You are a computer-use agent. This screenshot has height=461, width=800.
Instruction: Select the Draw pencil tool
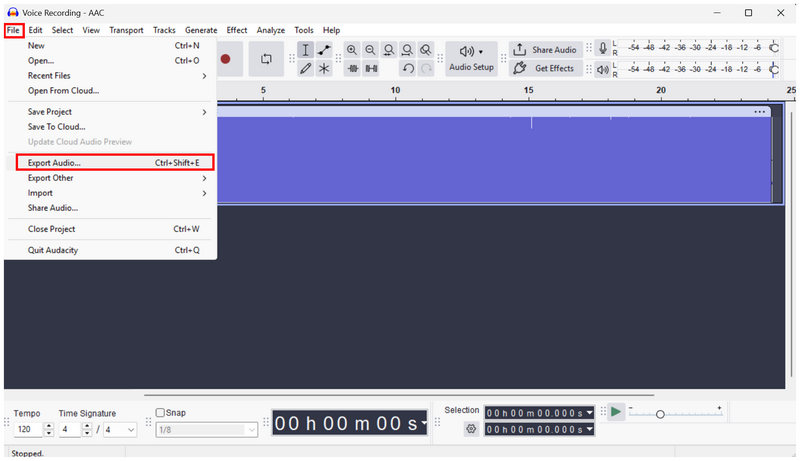(305, 68)
